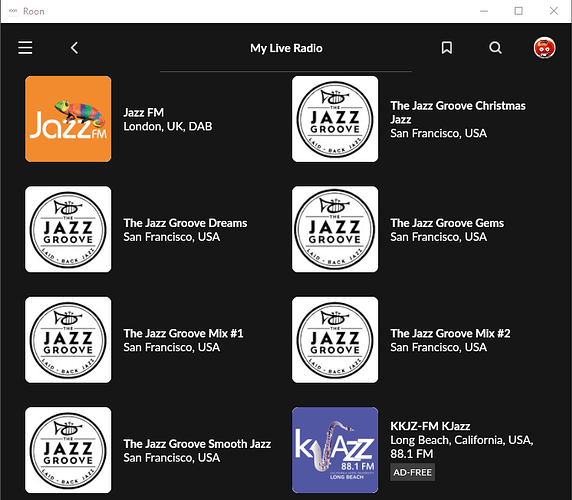Image resolution: width=572 pixels, height=500 pixels.
Task: Open The Jazz Groove Christmas Jazz title
Action: 458,112
